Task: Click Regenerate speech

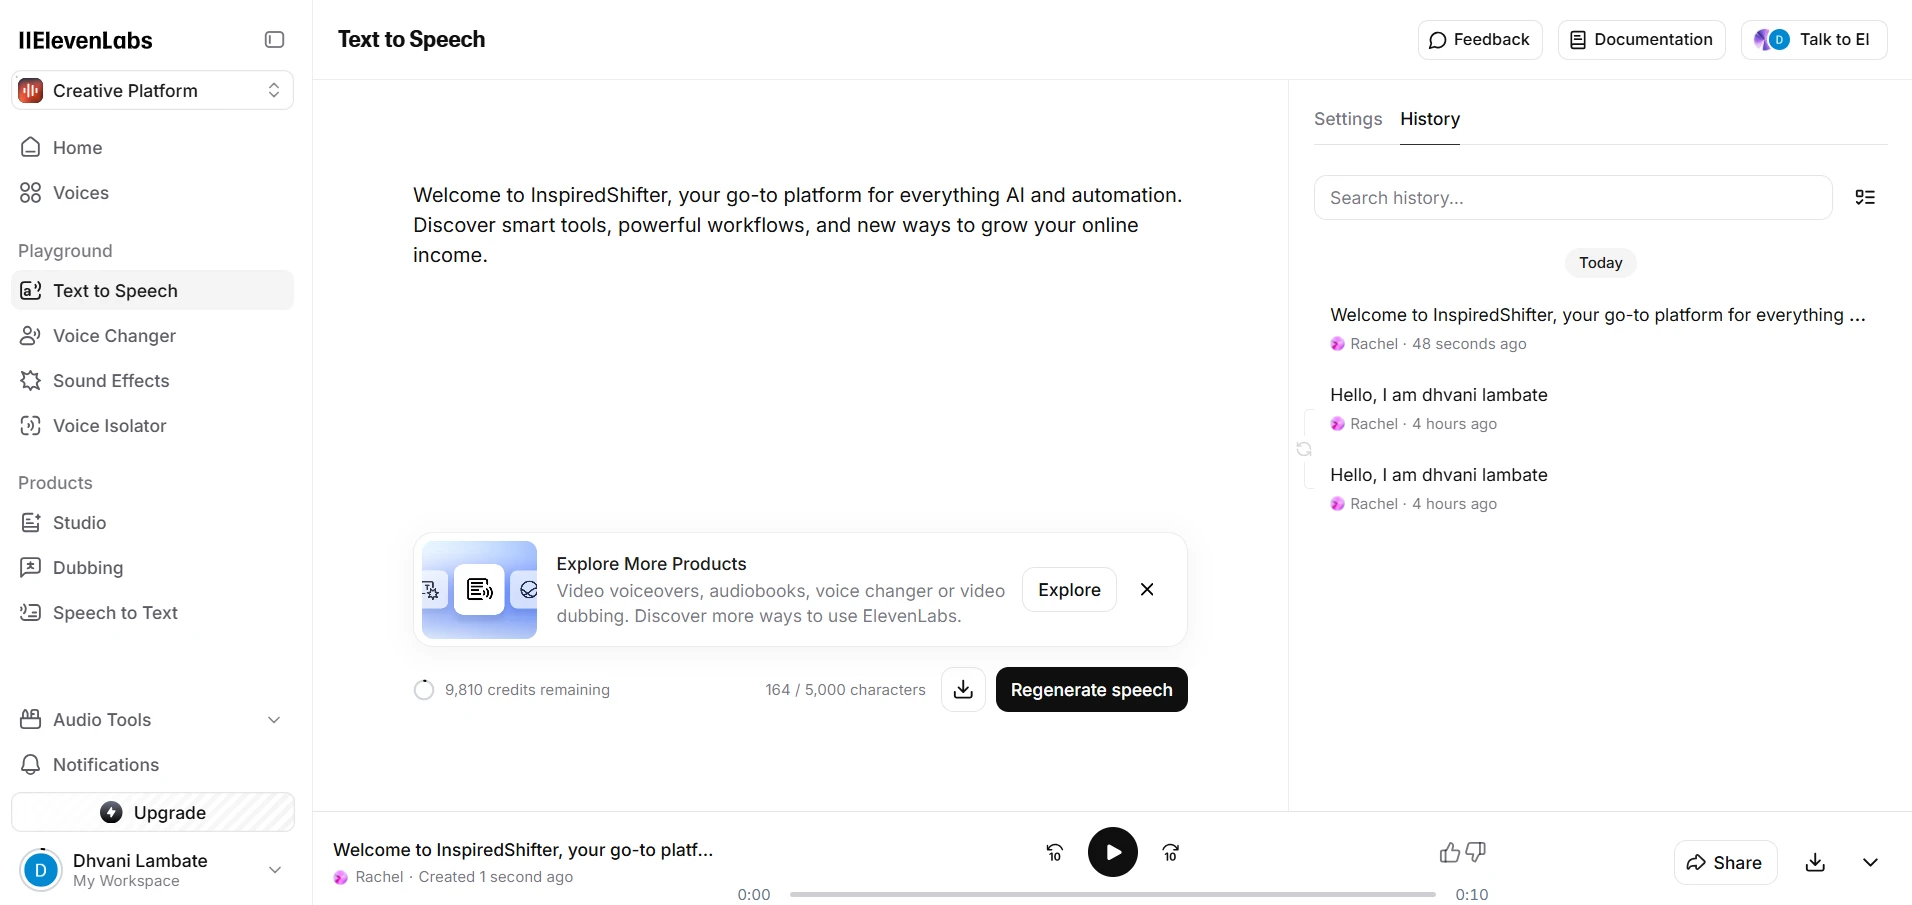Action: tap(1091, 690)
